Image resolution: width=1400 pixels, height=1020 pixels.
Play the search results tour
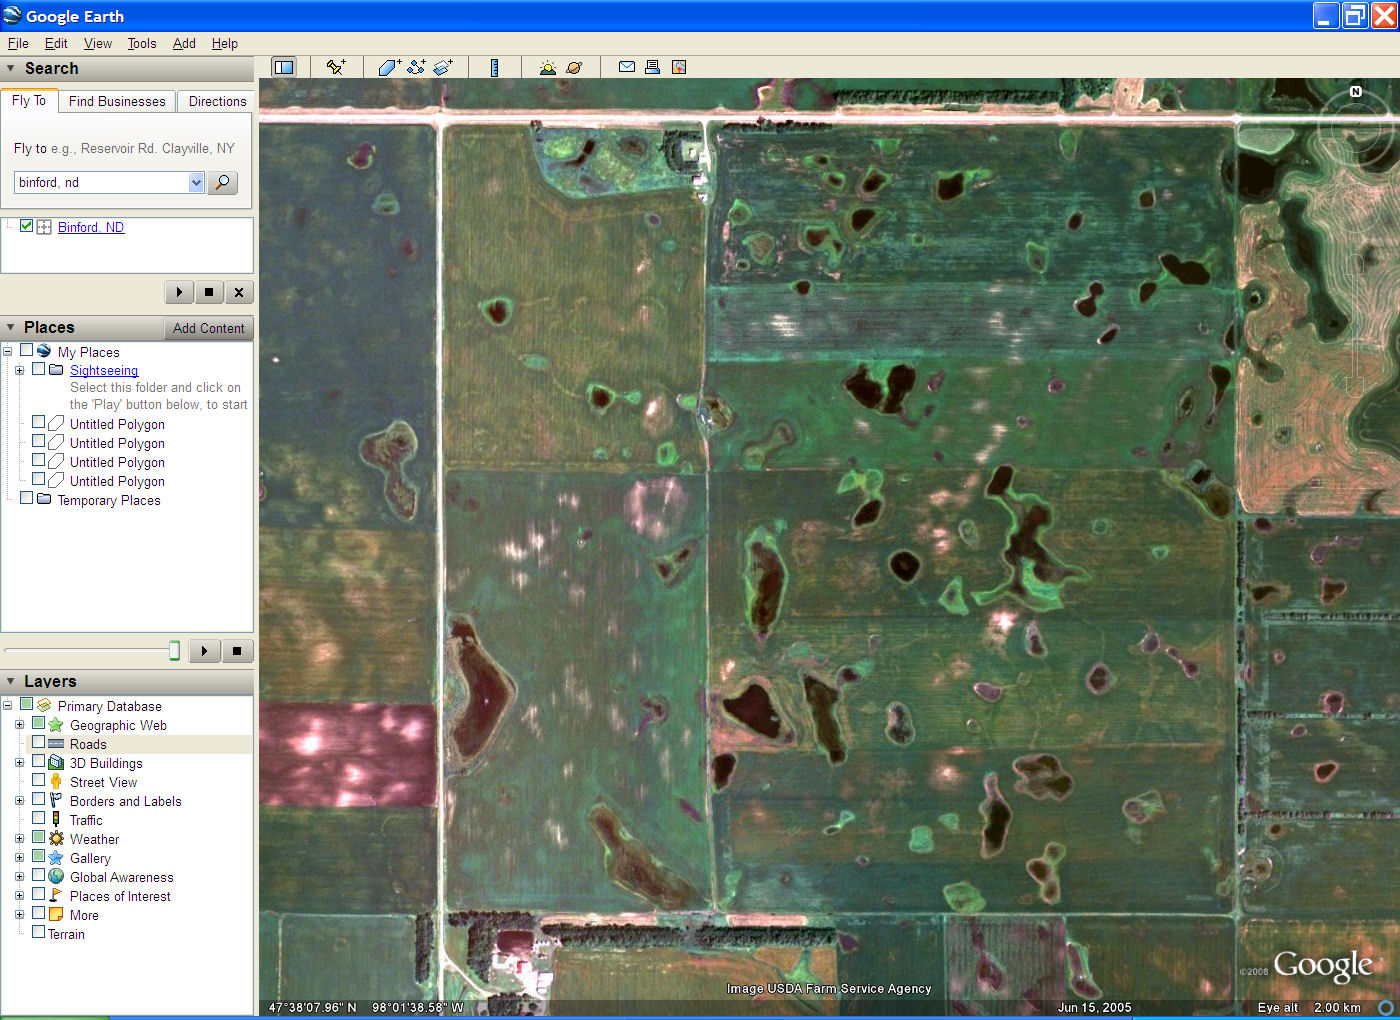click(179, 292)
